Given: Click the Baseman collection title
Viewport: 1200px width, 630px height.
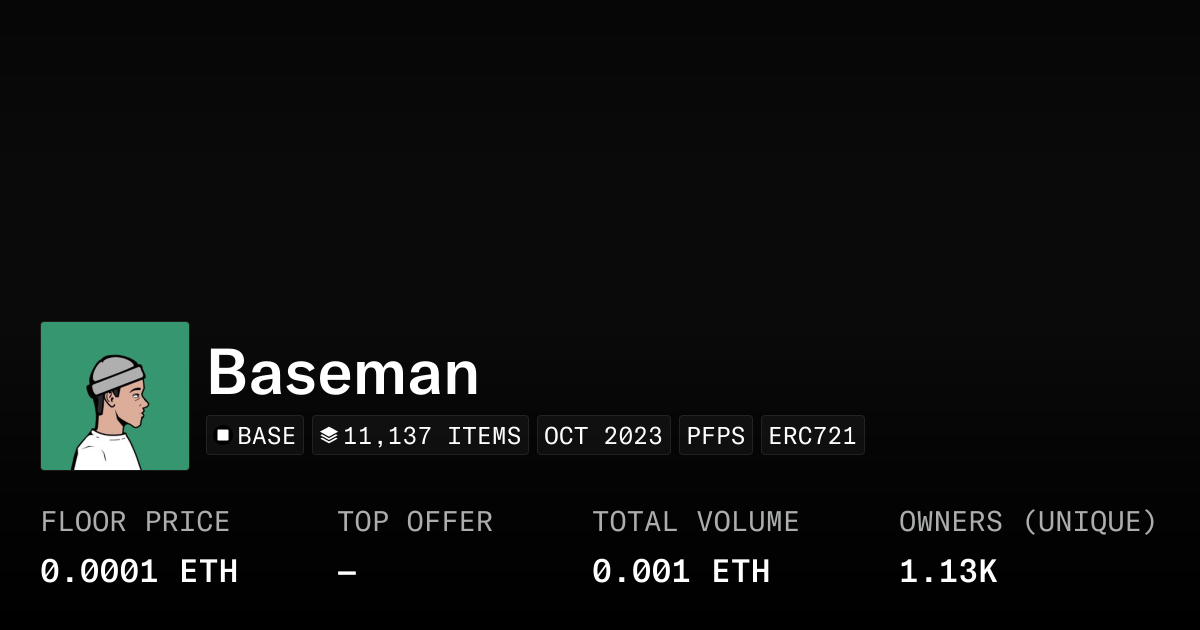Looking at the screenshot, I should click(x=343, y=373).
